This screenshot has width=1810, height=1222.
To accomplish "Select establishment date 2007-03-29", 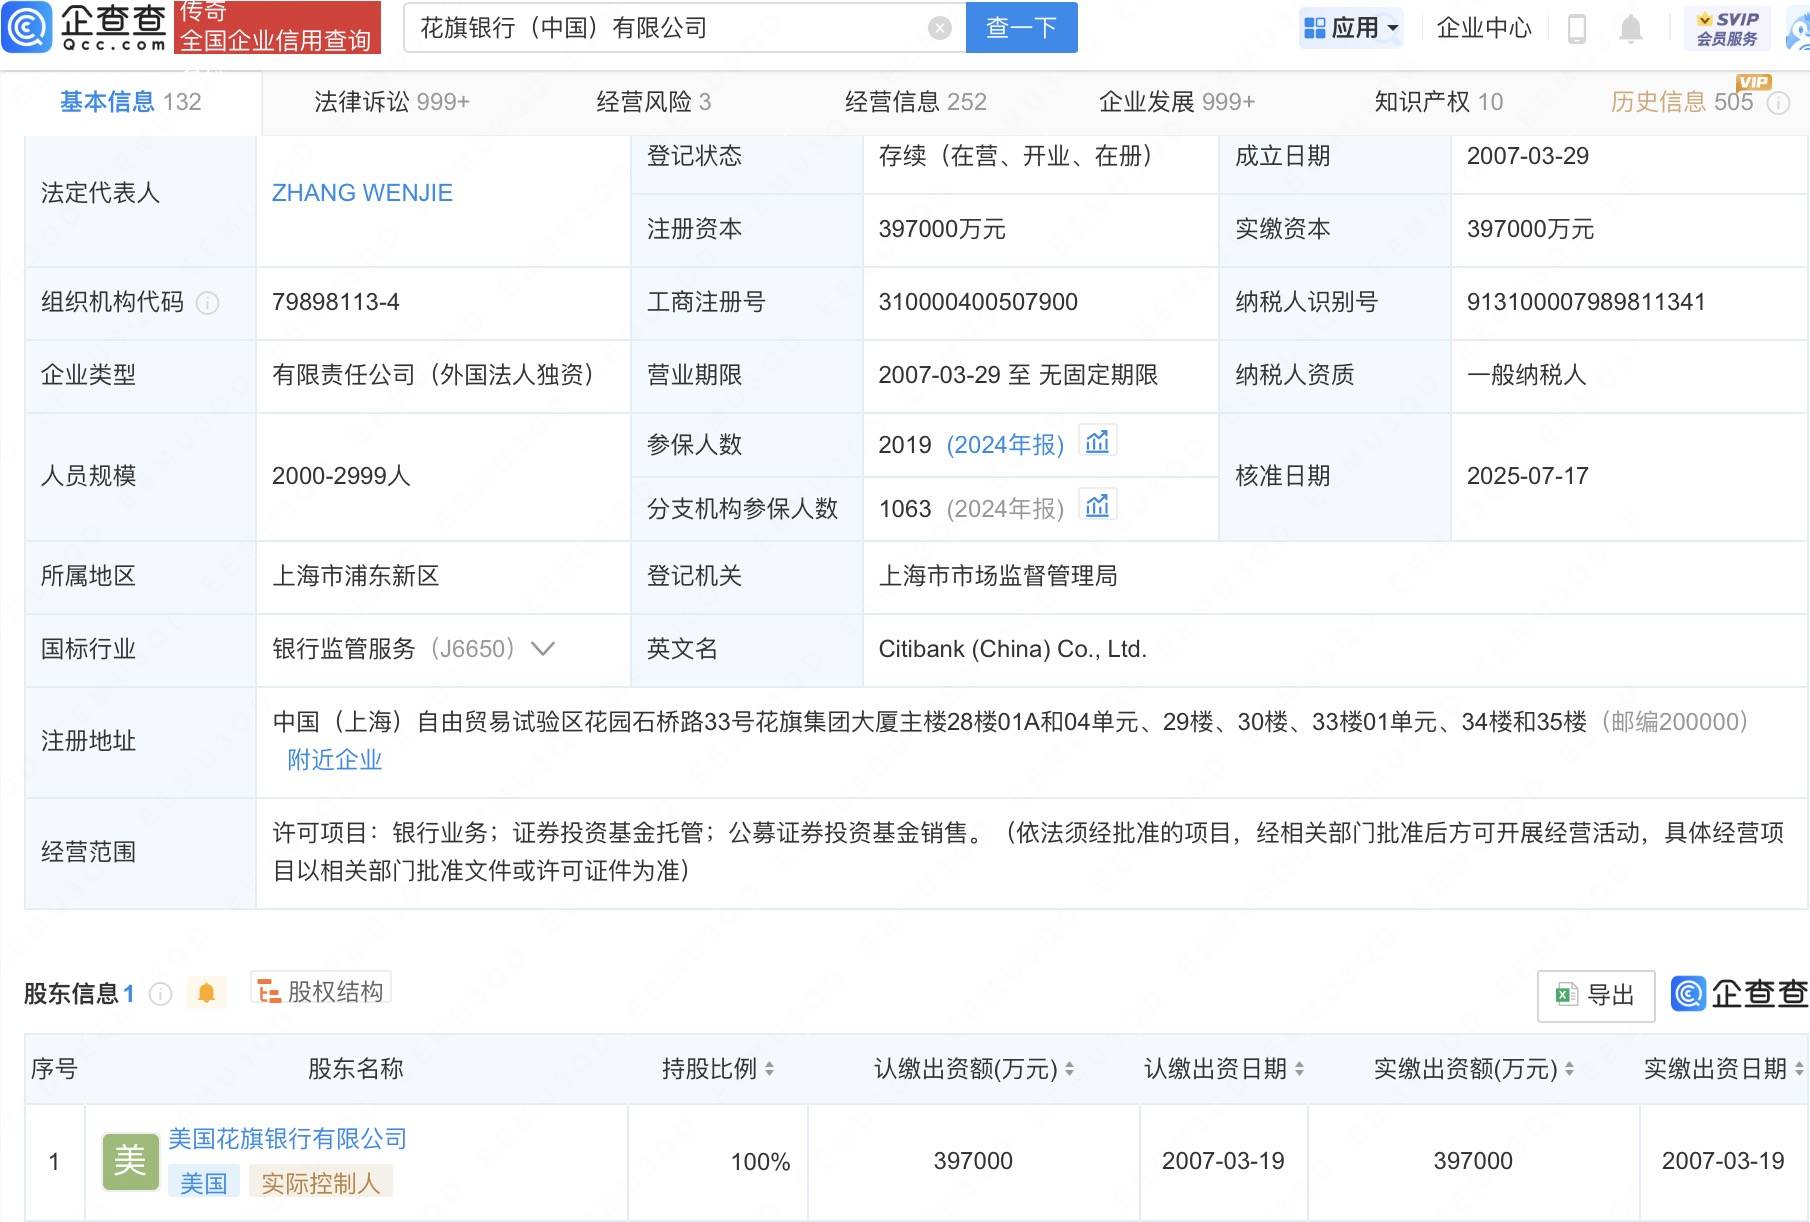I will 1527,156.
